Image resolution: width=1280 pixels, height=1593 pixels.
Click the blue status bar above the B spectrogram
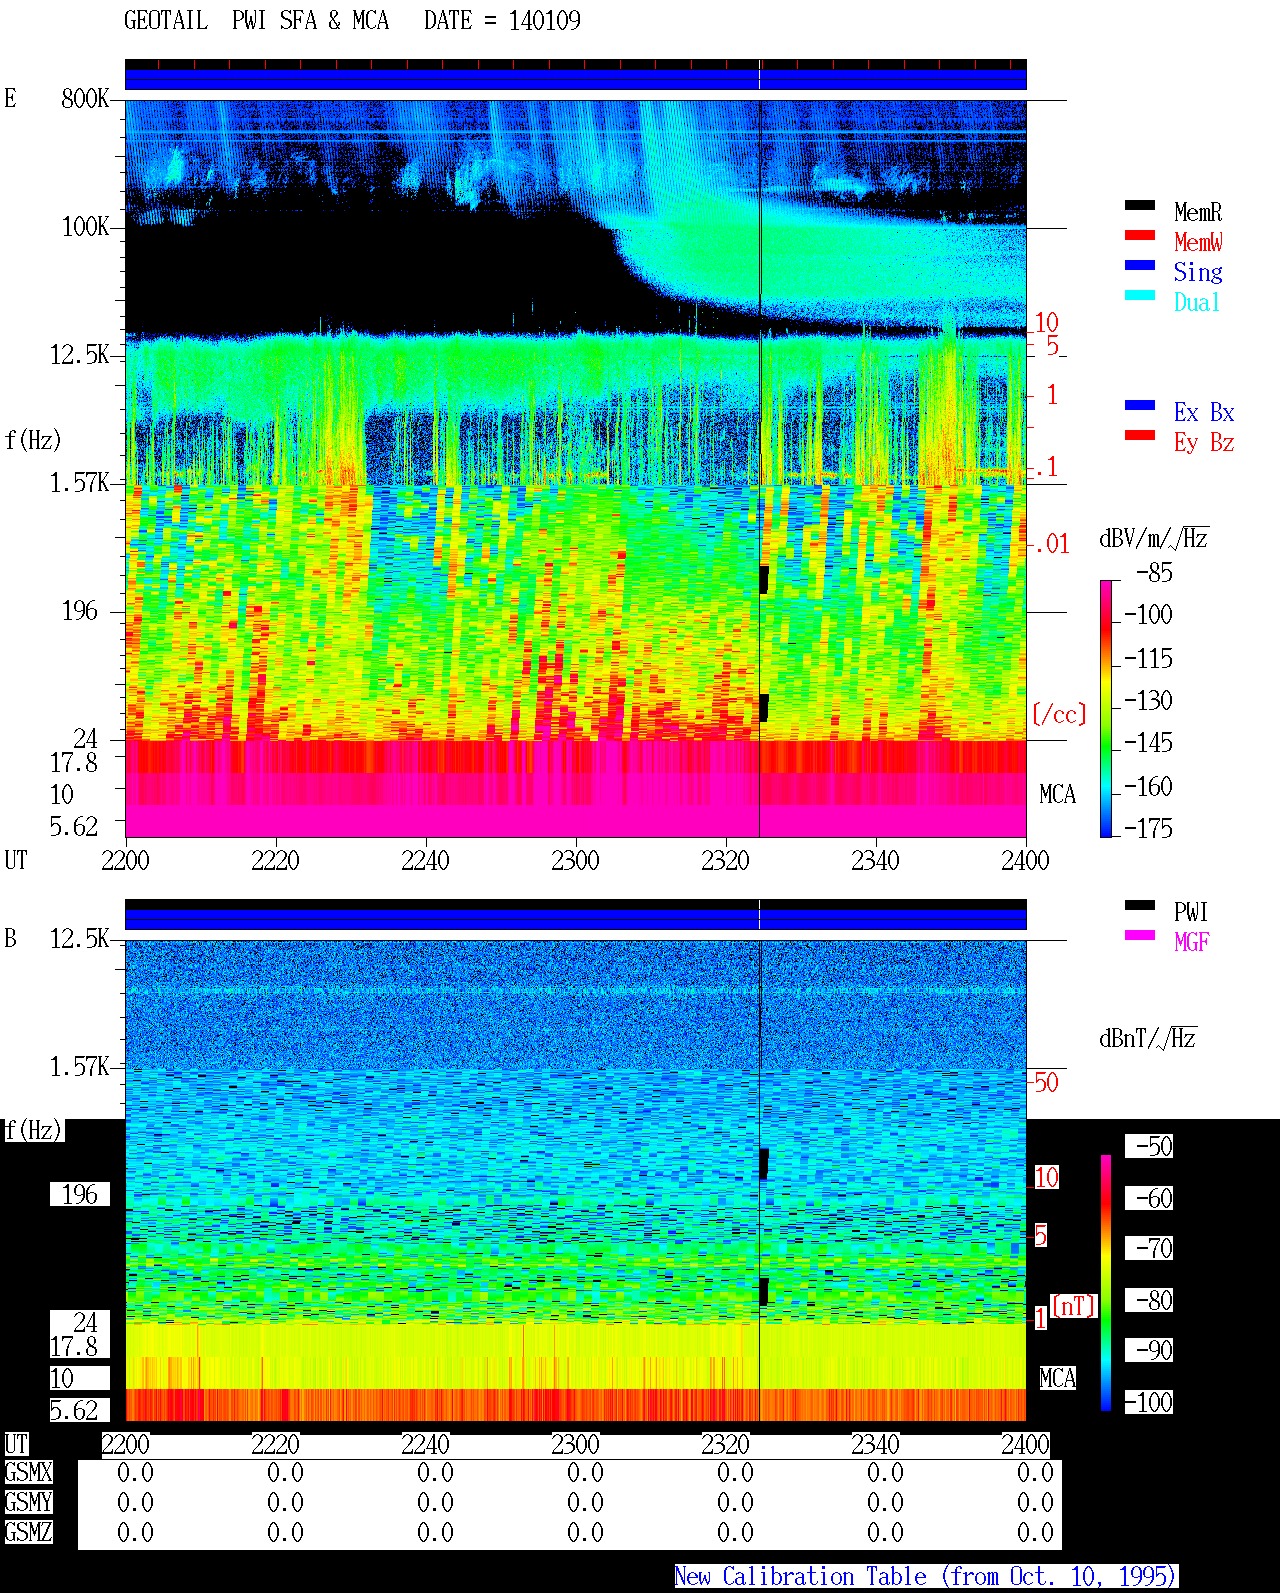[x=576, y=919]
